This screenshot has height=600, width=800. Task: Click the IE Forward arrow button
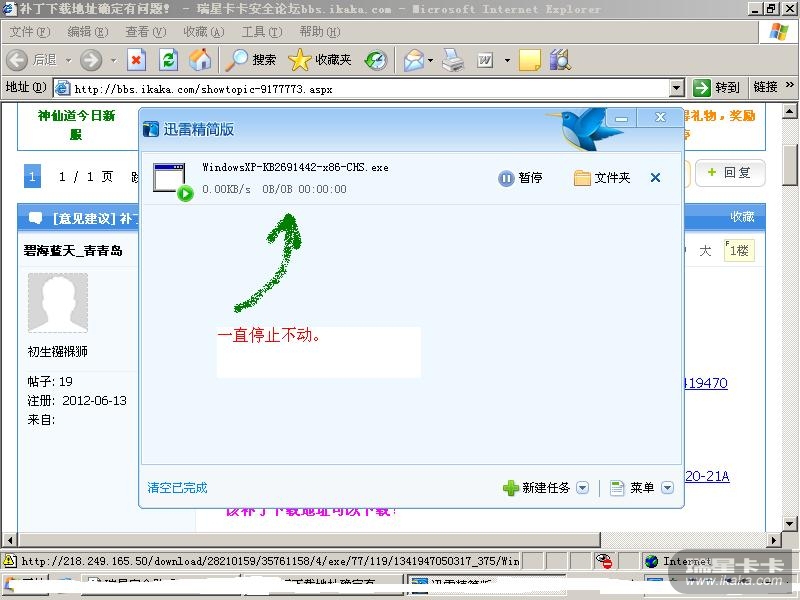(x=91, y=60)
